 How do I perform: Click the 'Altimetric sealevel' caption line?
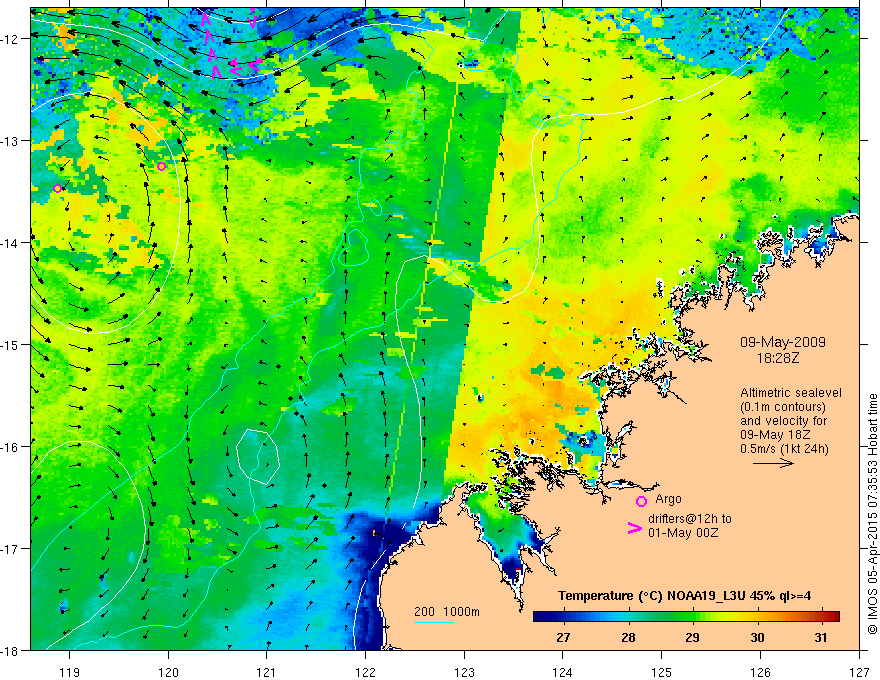tap(791, 393)
